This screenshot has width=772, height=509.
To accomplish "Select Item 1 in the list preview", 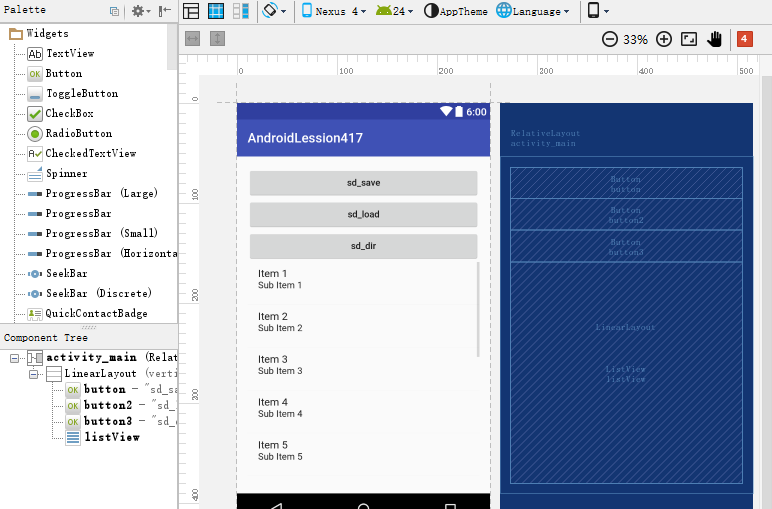I will coord(363,279).
